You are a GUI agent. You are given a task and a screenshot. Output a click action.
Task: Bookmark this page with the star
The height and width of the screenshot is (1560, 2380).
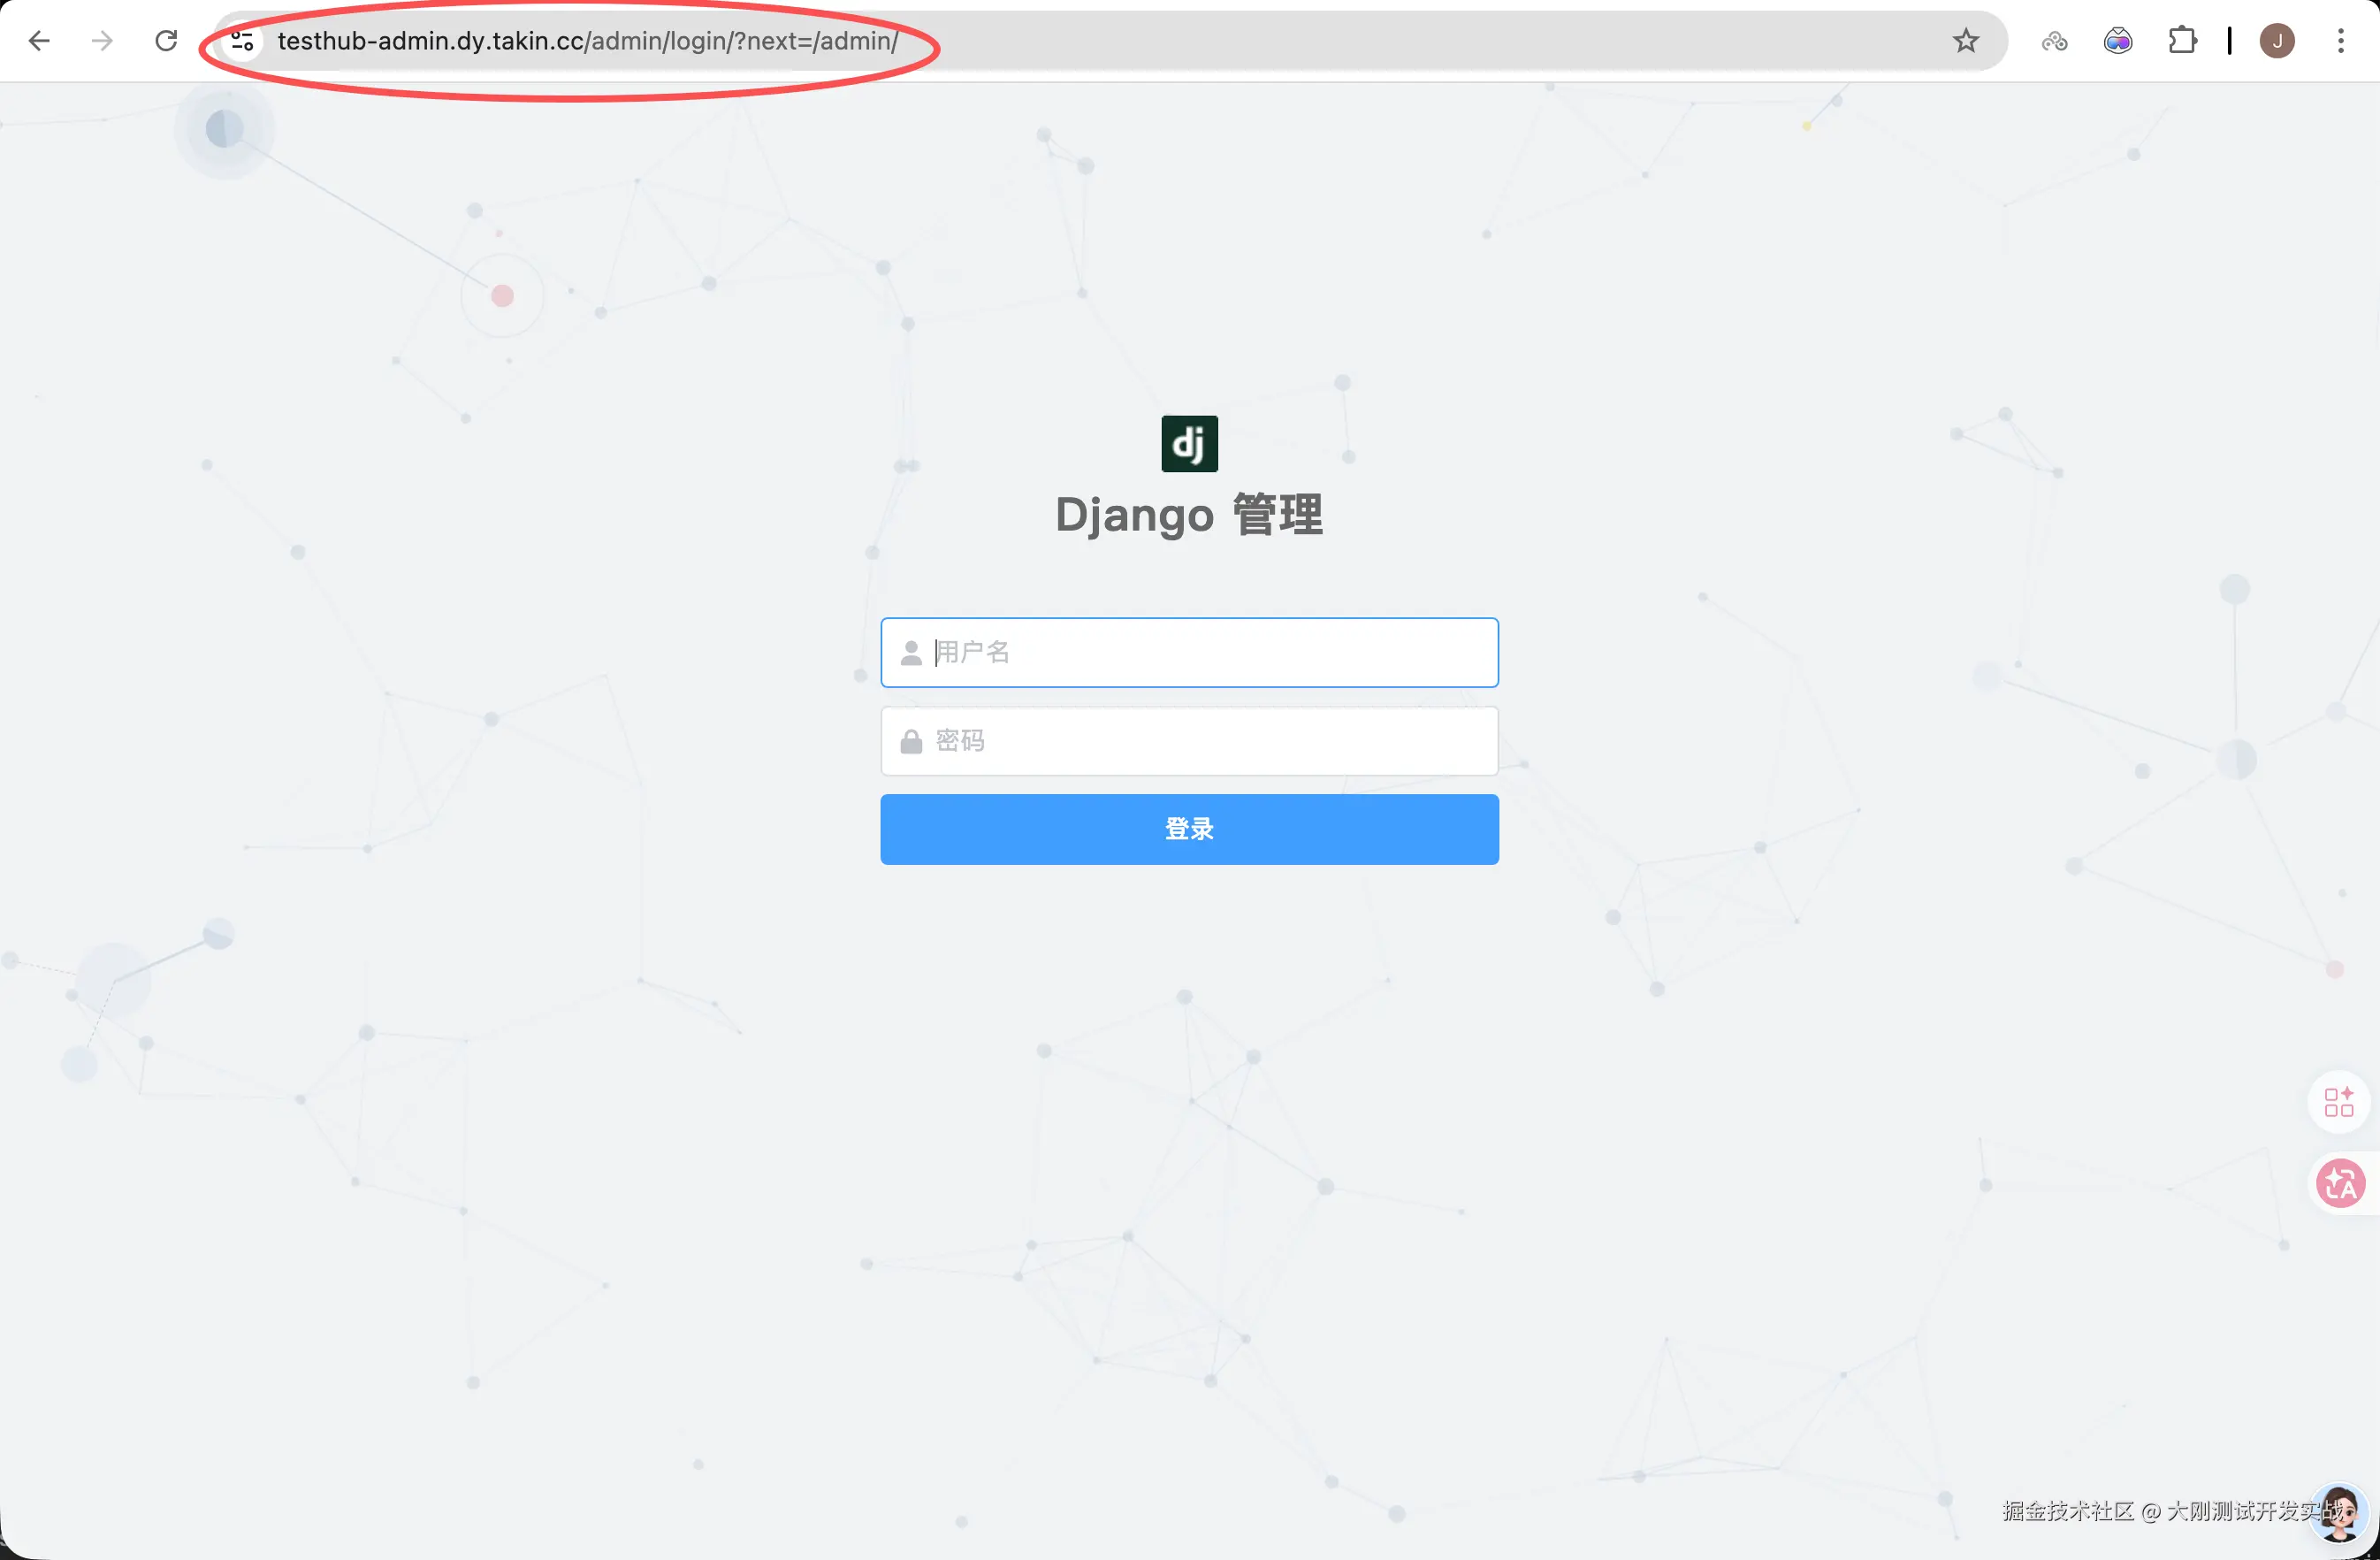pos(1966,41)
